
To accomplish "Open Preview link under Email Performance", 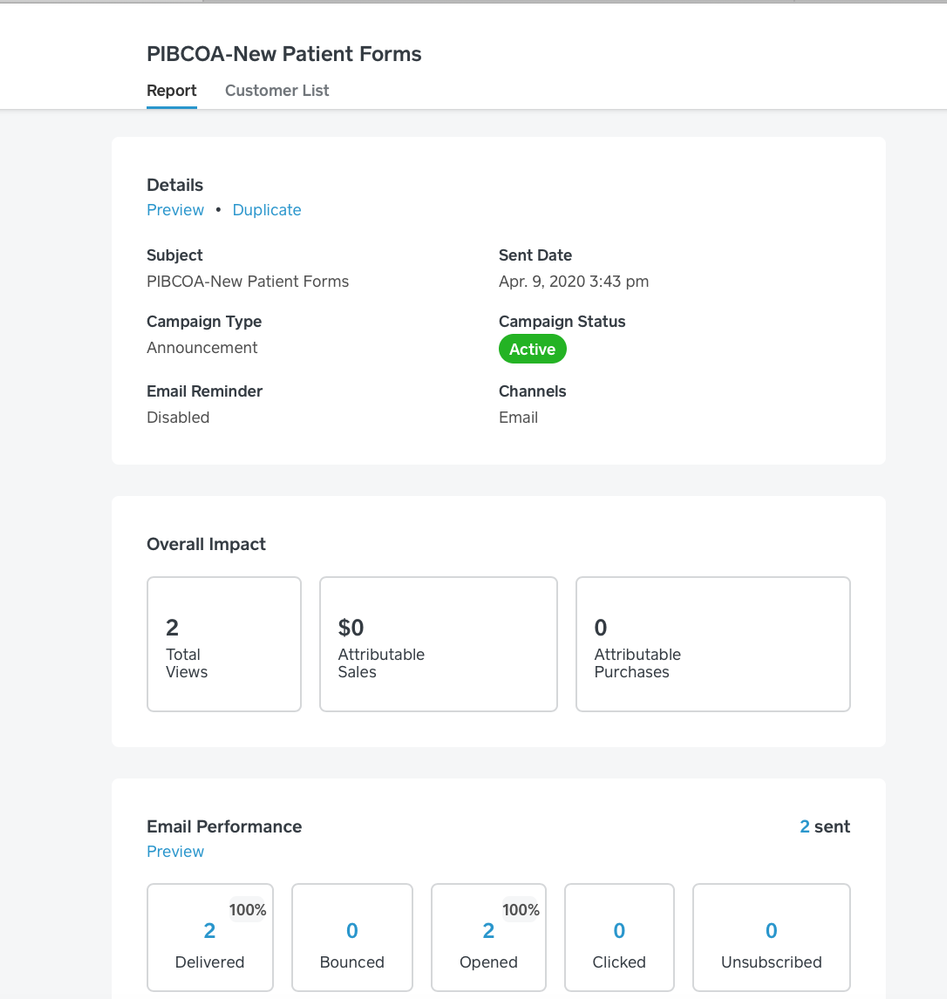I will click(x=175, y=852).
